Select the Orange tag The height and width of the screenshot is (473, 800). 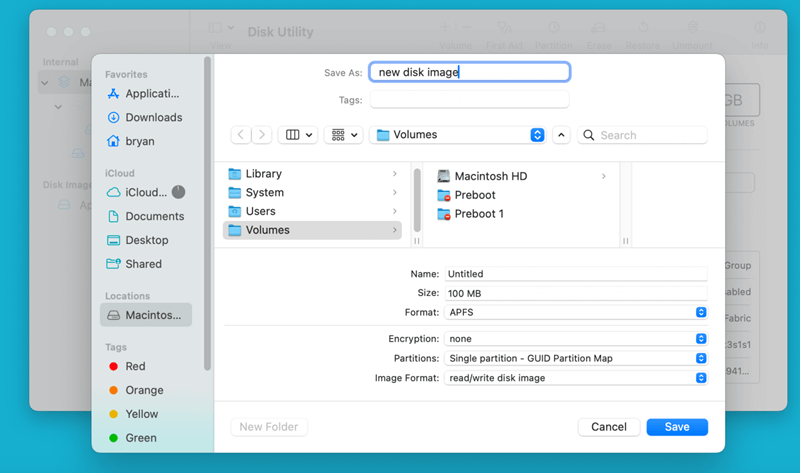136,390
